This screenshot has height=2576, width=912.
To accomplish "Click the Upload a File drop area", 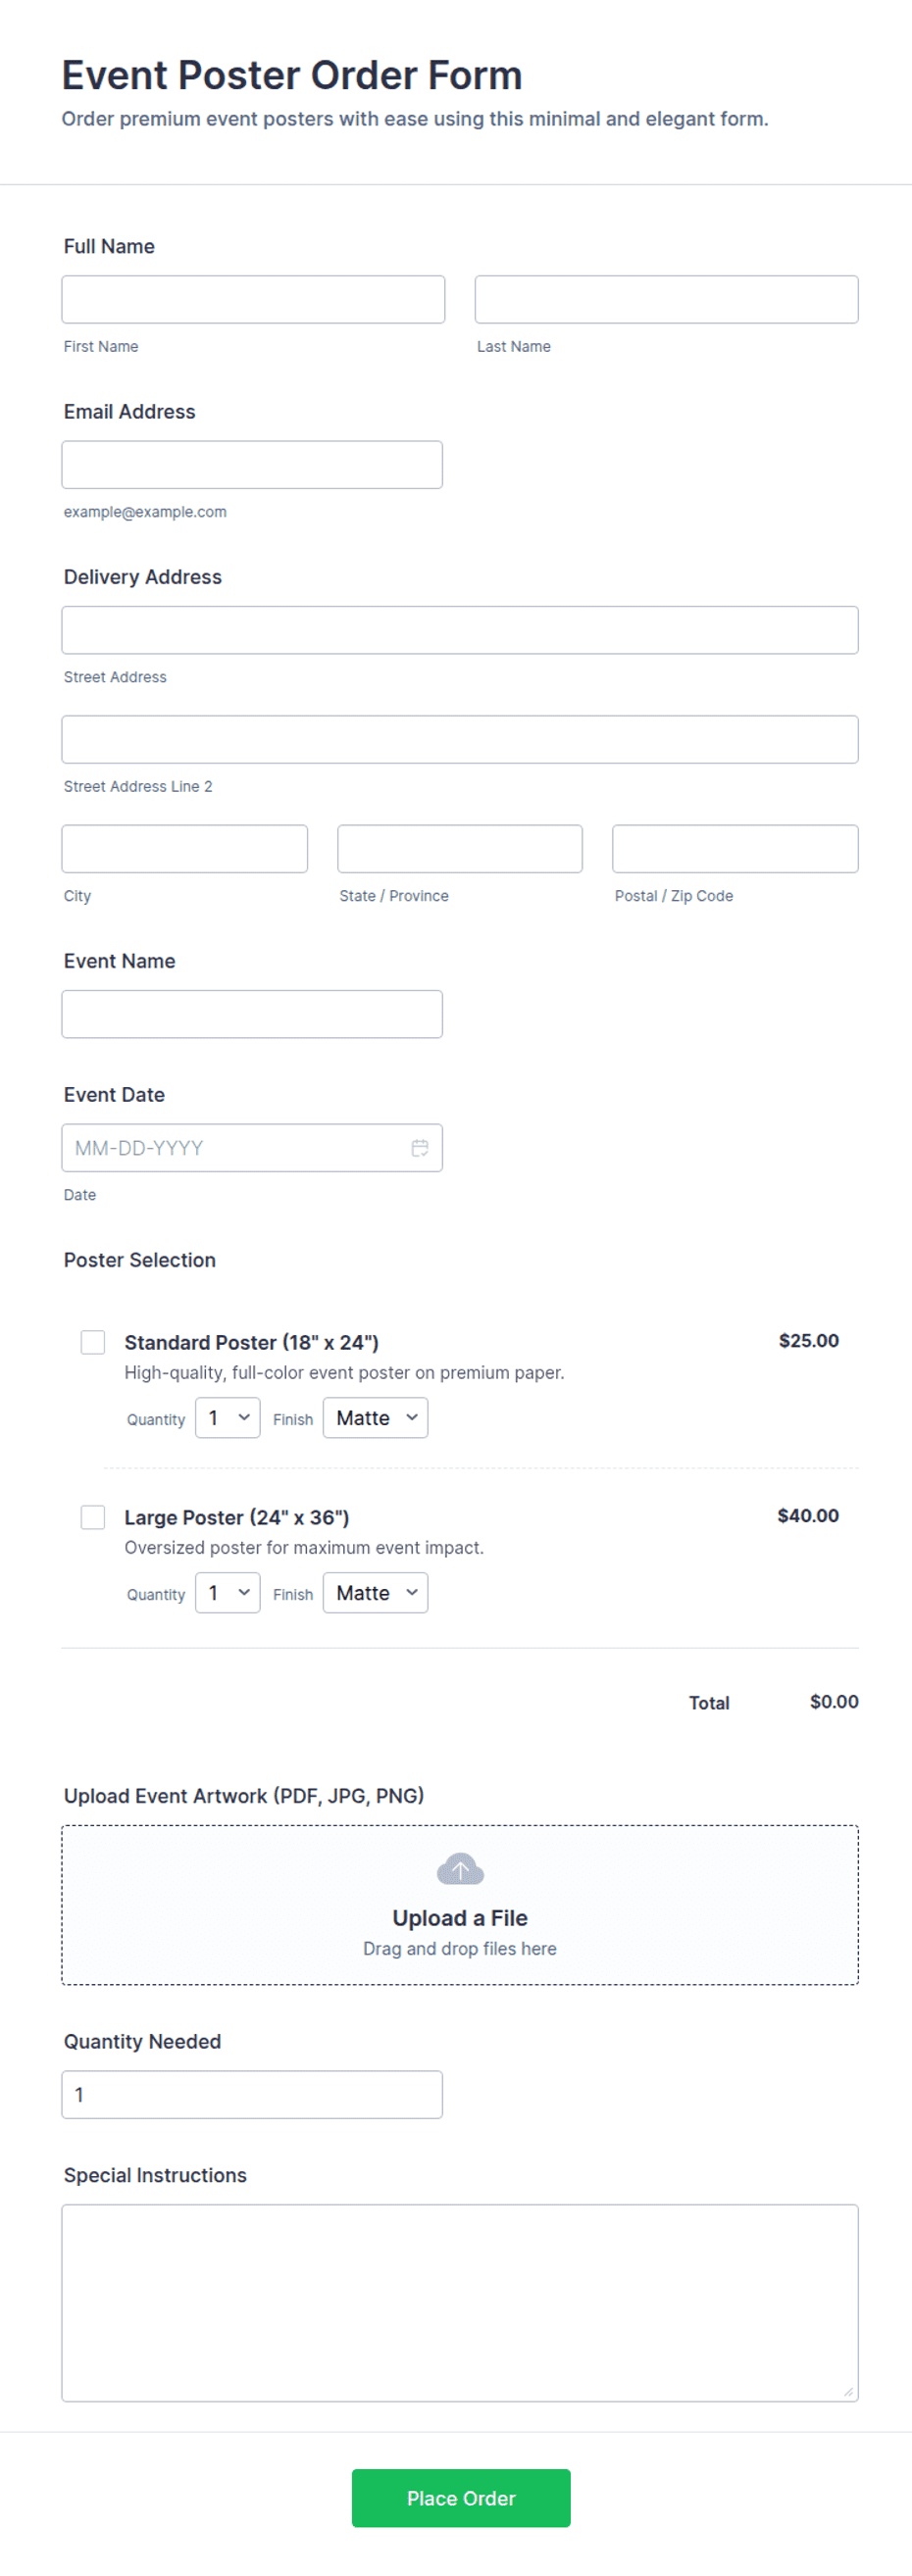I will [x=460, y=1905].
